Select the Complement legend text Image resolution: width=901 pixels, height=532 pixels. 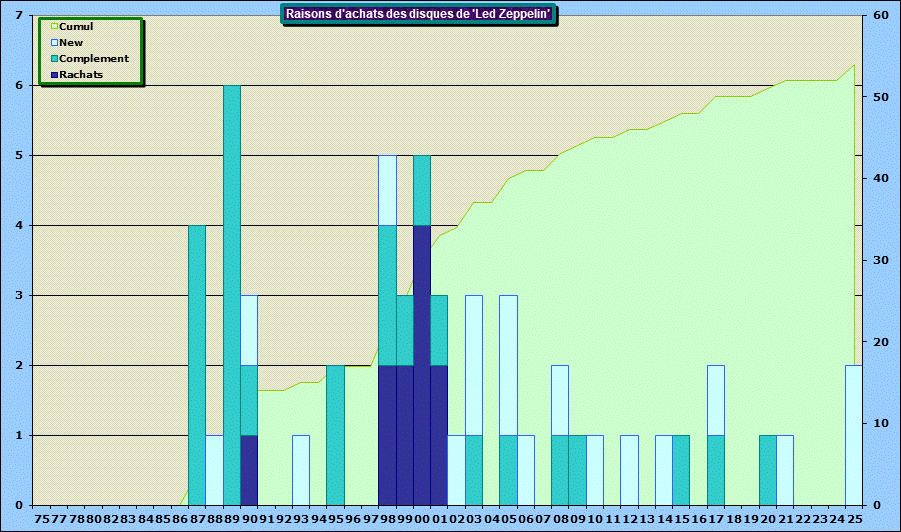pos(93,59)
